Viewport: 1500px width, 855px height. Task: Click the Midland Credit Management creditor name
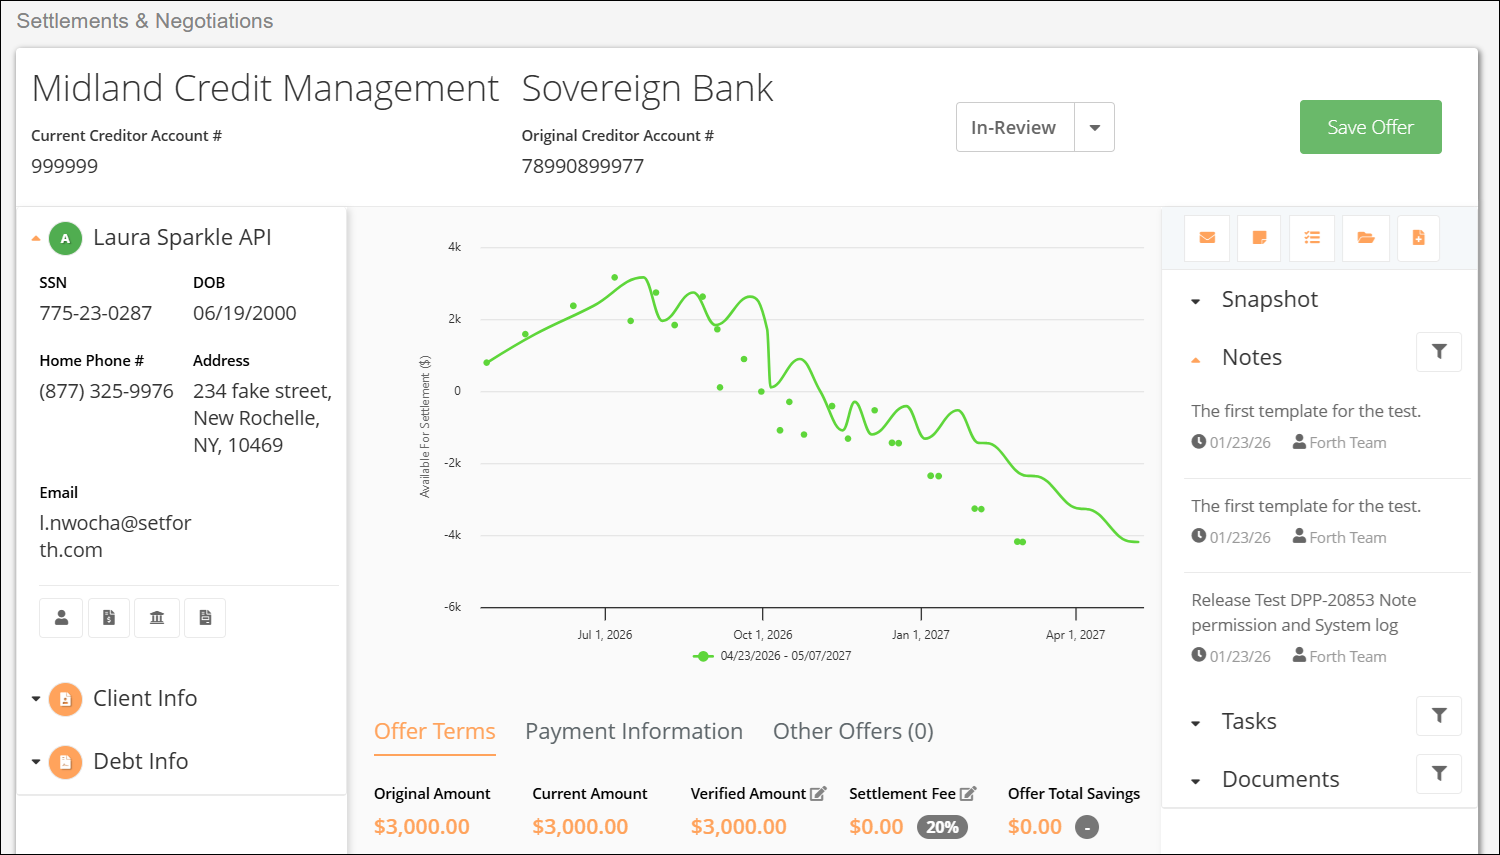pos(265,88)
